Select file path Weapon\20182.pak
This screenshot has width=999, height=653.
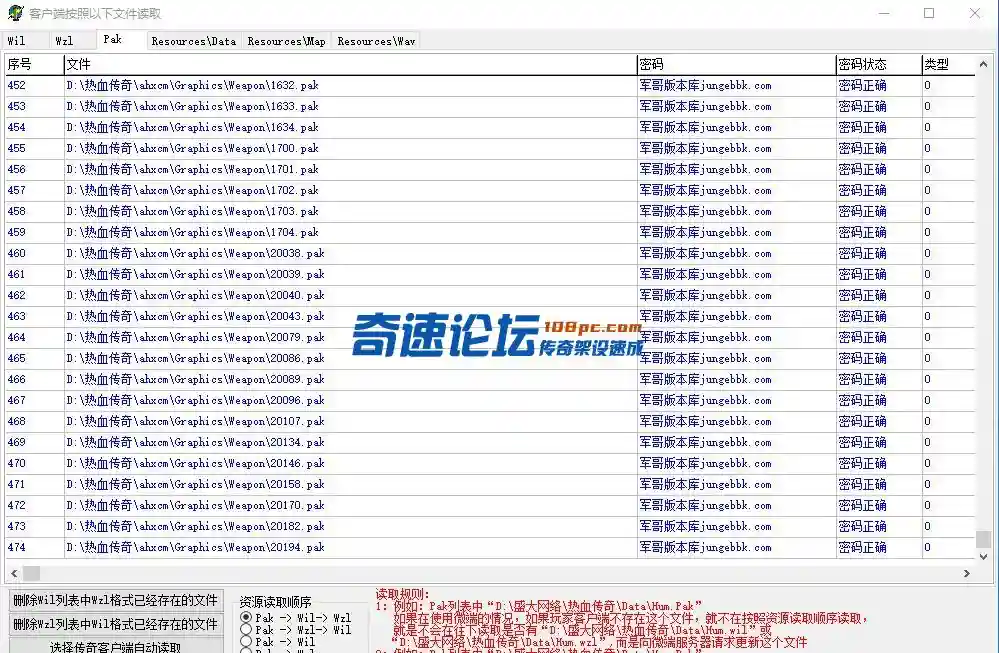[196, 527]
